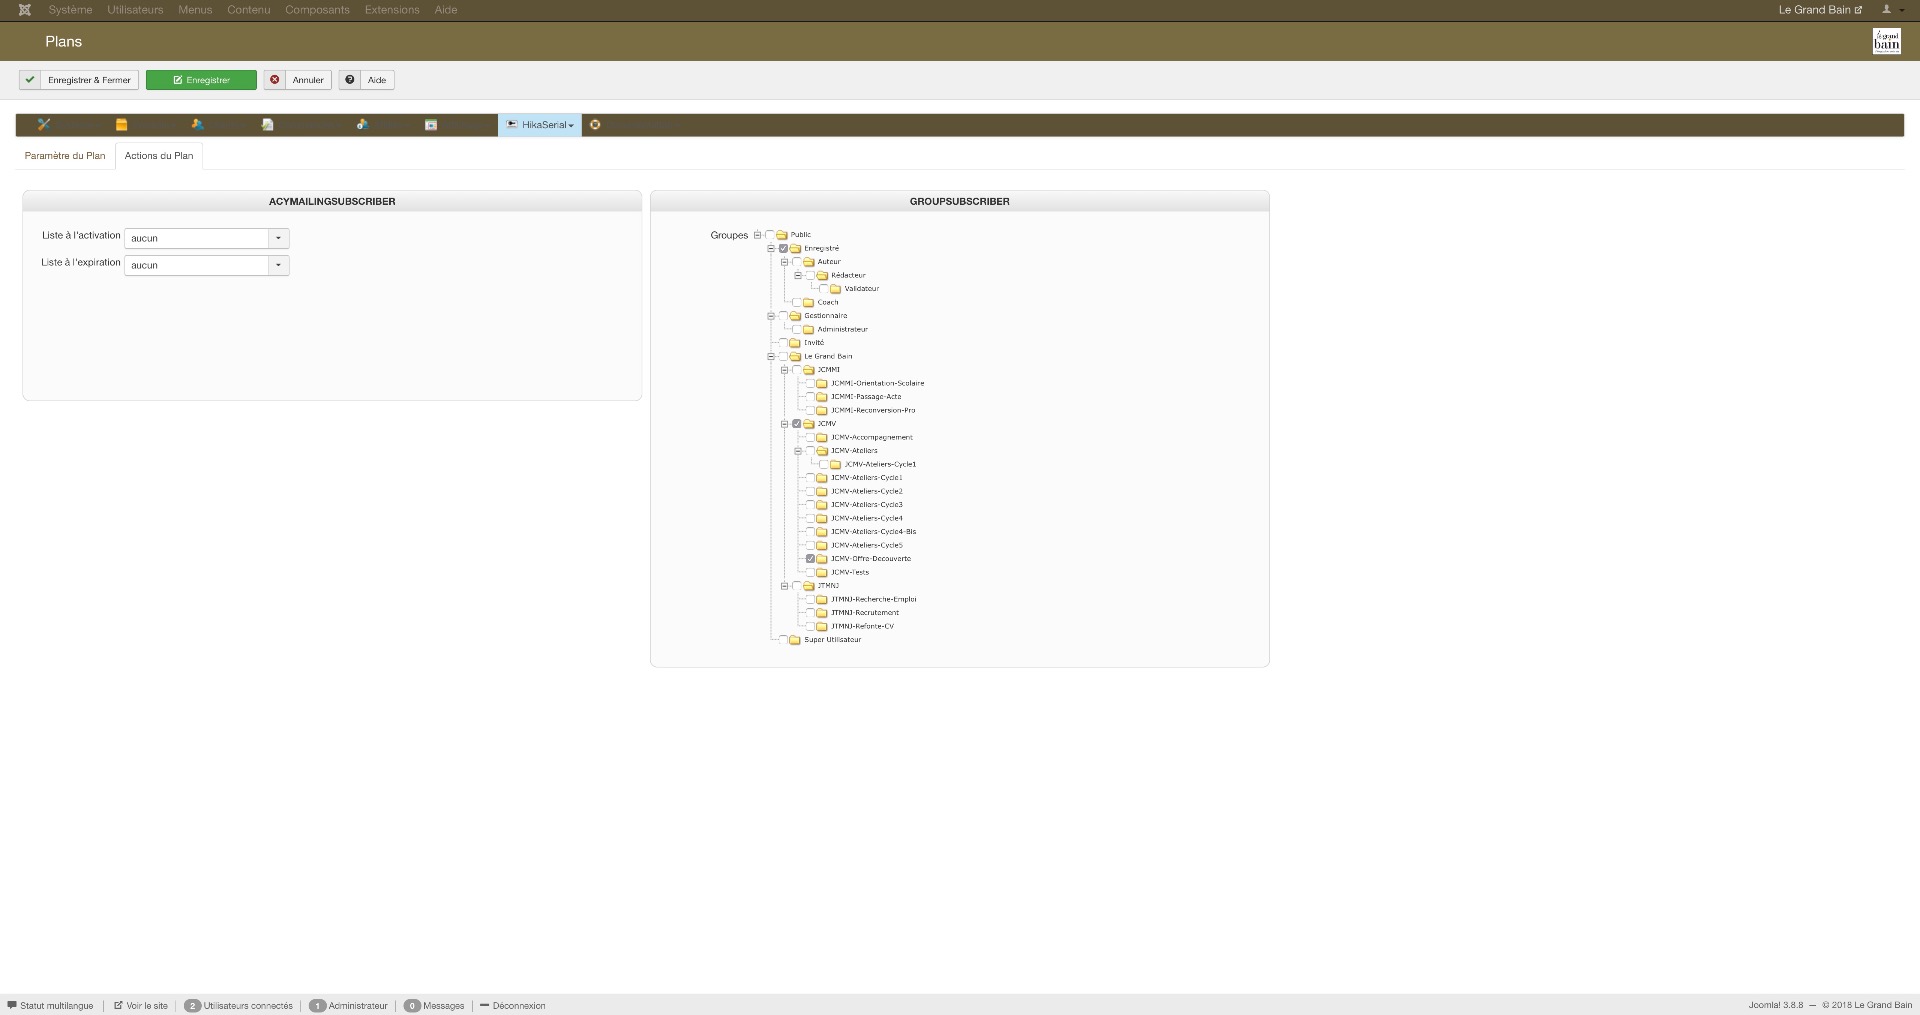
Task: Check the JCMV-Tests group checkbox
Action: [810, 573]
